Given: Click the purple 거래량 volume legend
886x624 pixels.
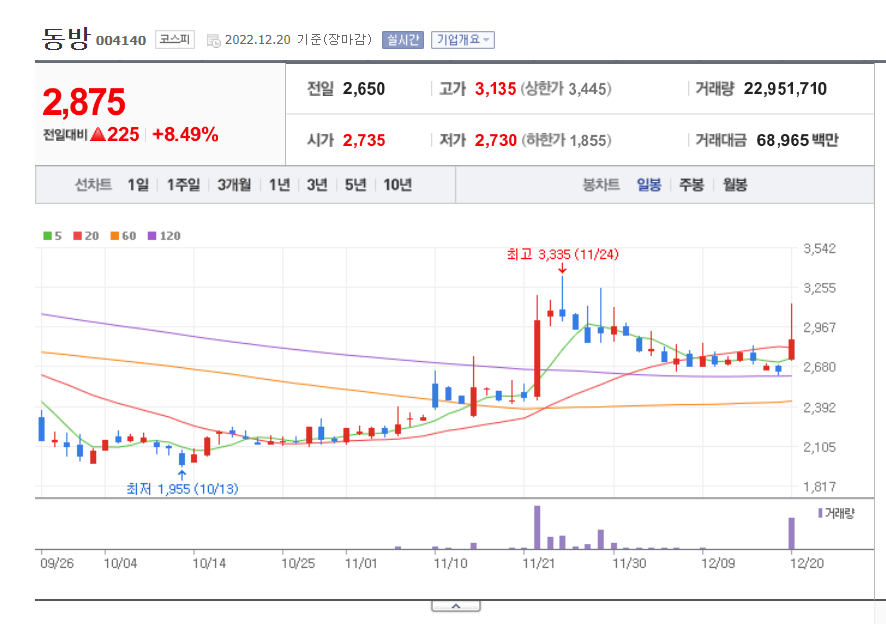Looking at the screenshot, I should pyautogui.click(x=836, y=513).
